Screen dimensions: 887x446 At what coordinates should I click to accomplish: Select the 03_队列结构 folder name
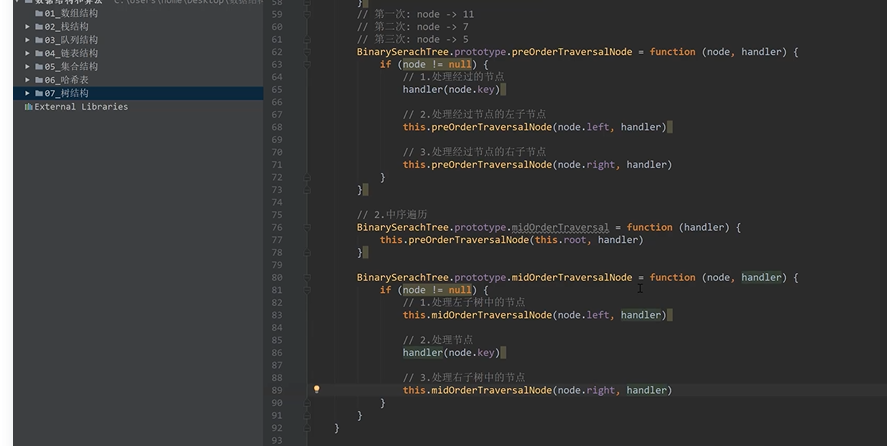coord(71,40)
